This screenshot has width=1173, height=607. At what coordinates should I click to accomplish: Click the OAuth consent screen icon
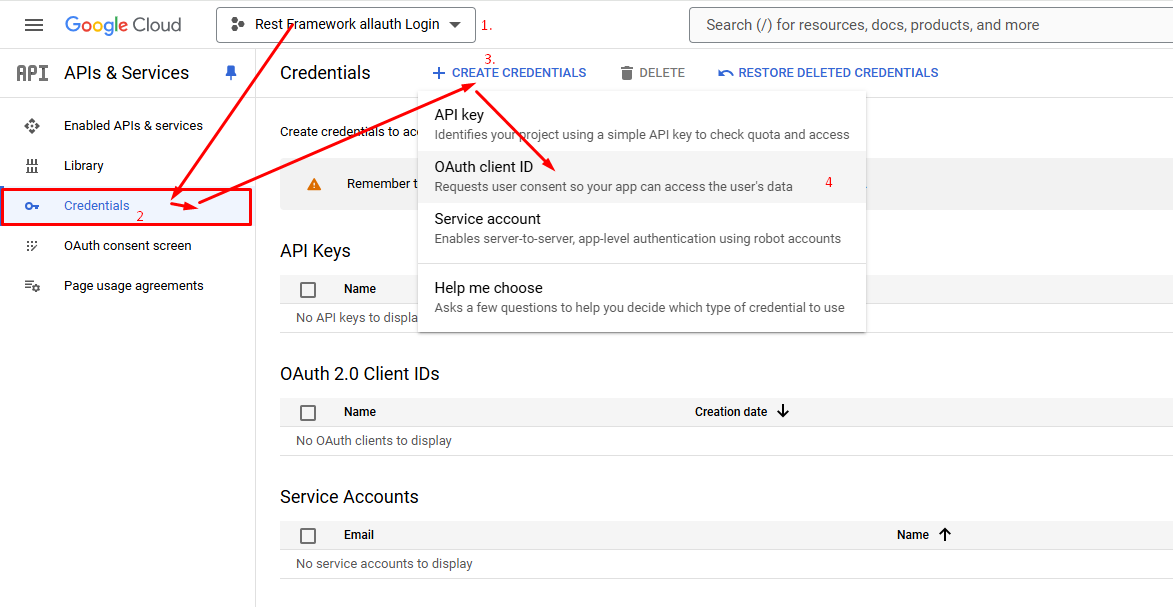(32, 246)
